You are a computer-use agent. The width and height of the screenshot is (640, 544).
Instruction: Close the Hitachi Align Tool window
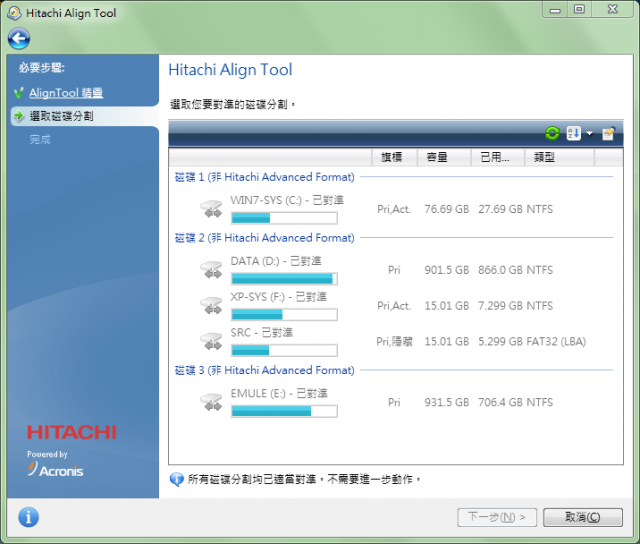coord(613,10)
